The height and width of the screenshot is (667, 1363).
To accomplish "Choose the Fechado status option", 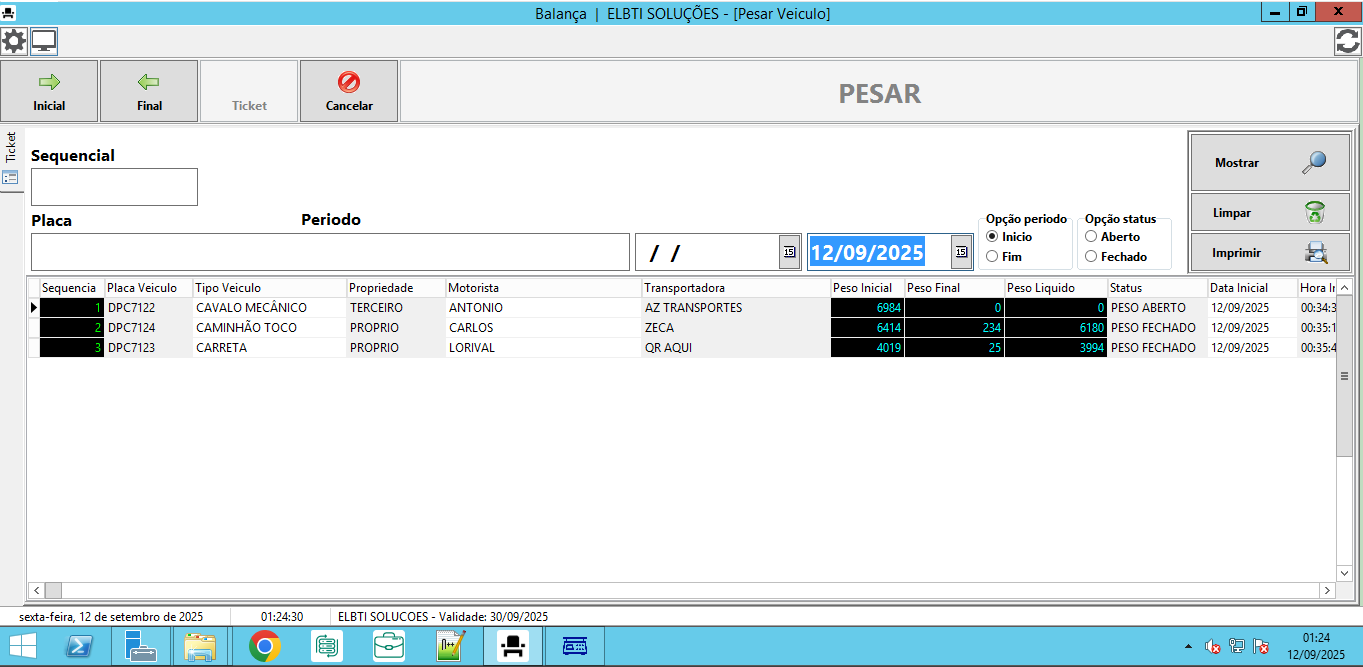I will pos(1091,257).
